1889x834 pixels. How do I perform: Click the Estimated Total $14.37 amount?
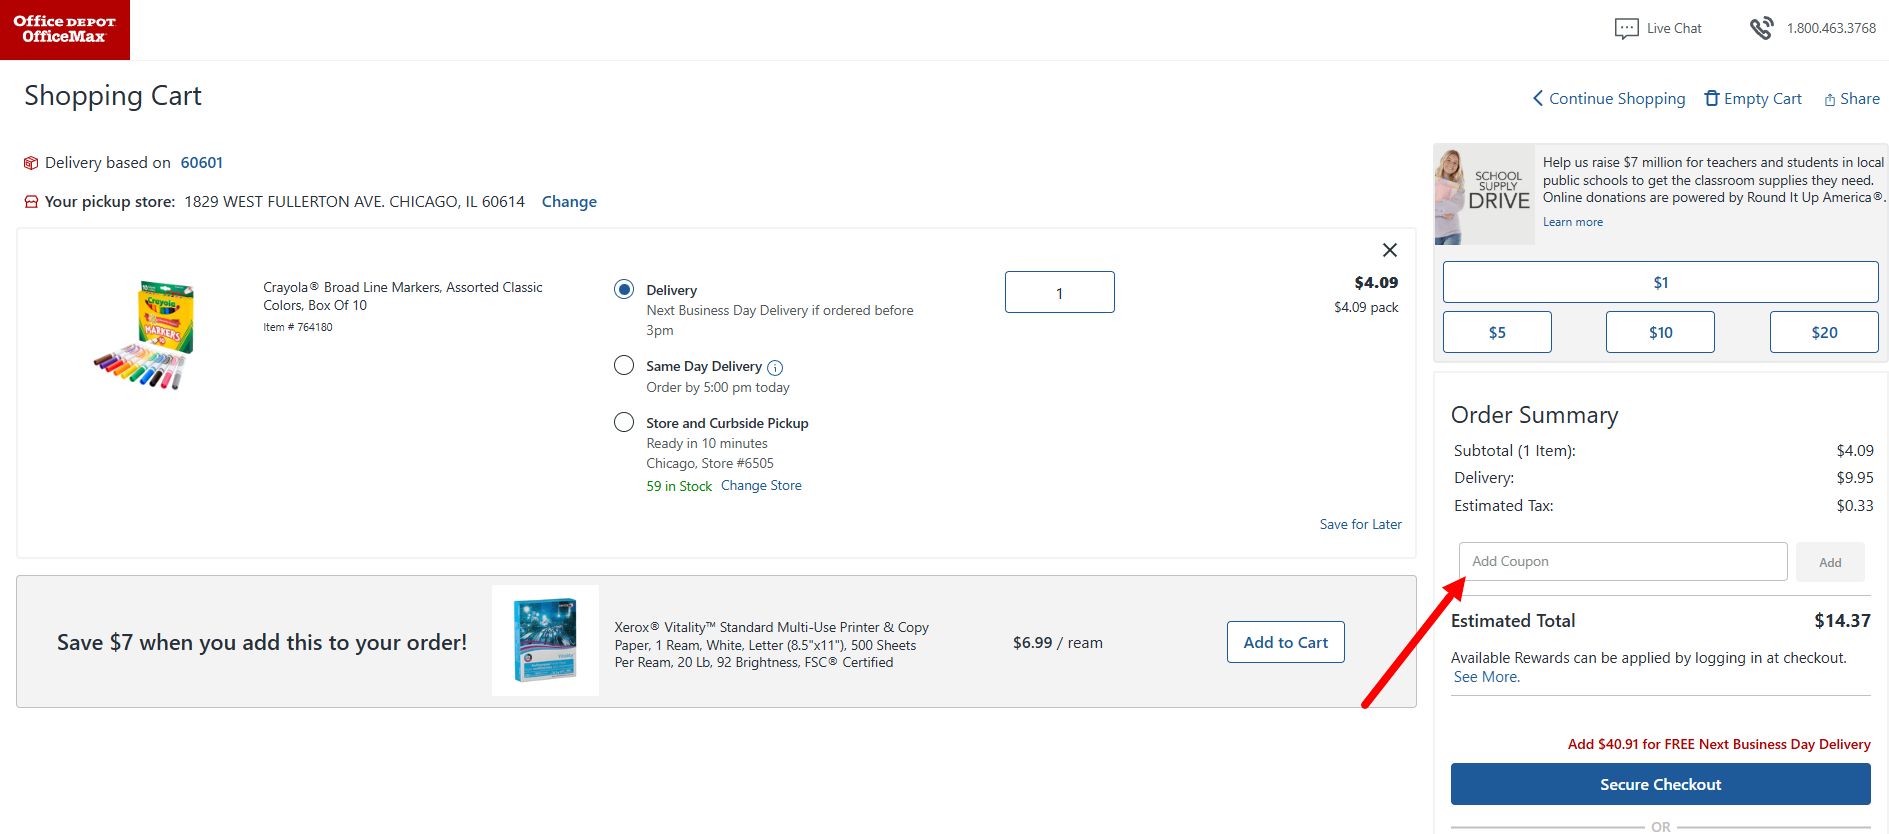(1842, 621)
